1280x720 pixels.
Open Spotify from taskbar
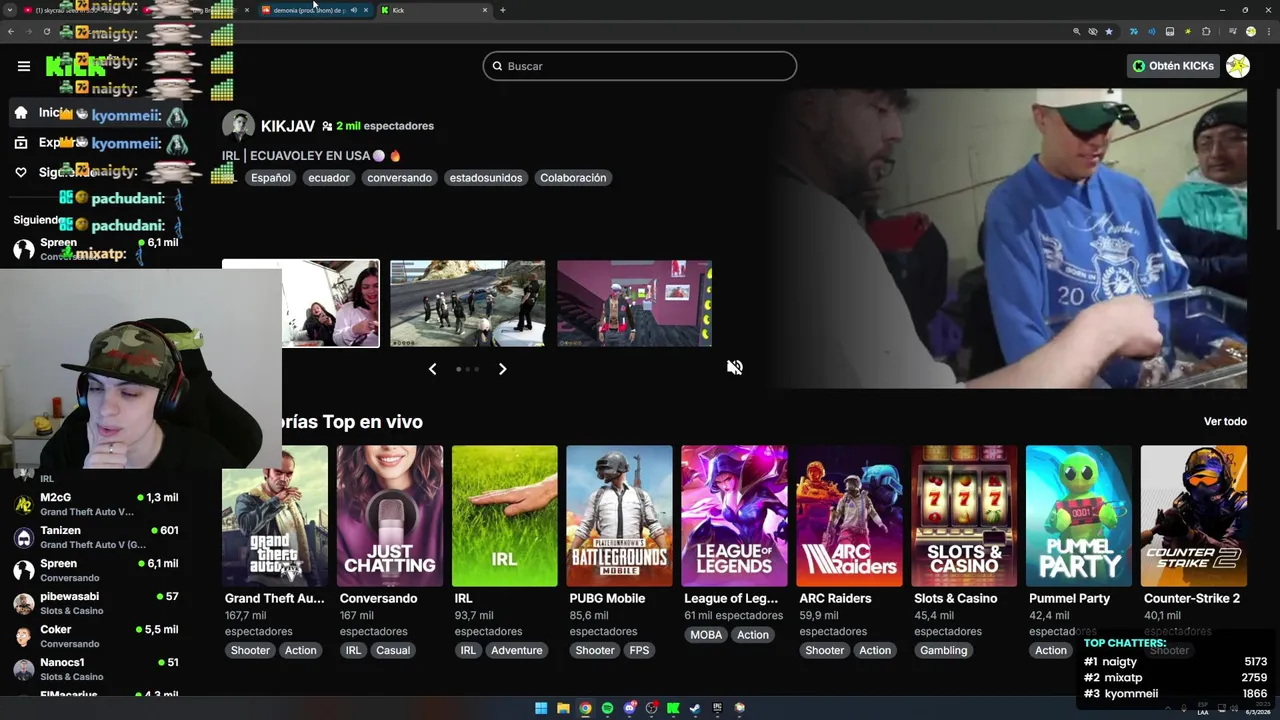click(x=607, y=708)
